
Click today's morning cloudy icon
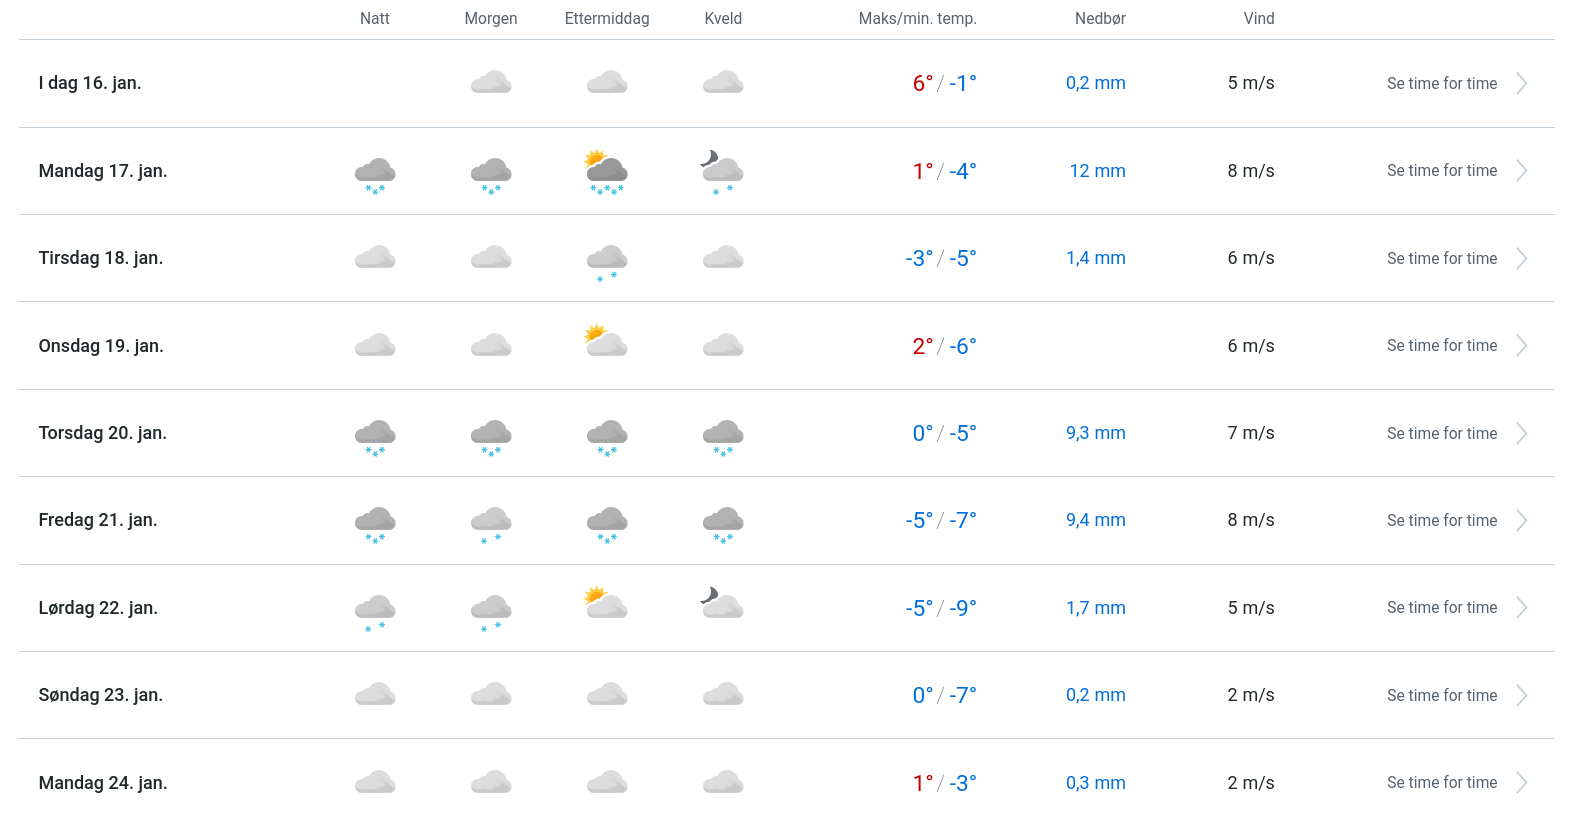pyautogui.click(x=491, y=83)
